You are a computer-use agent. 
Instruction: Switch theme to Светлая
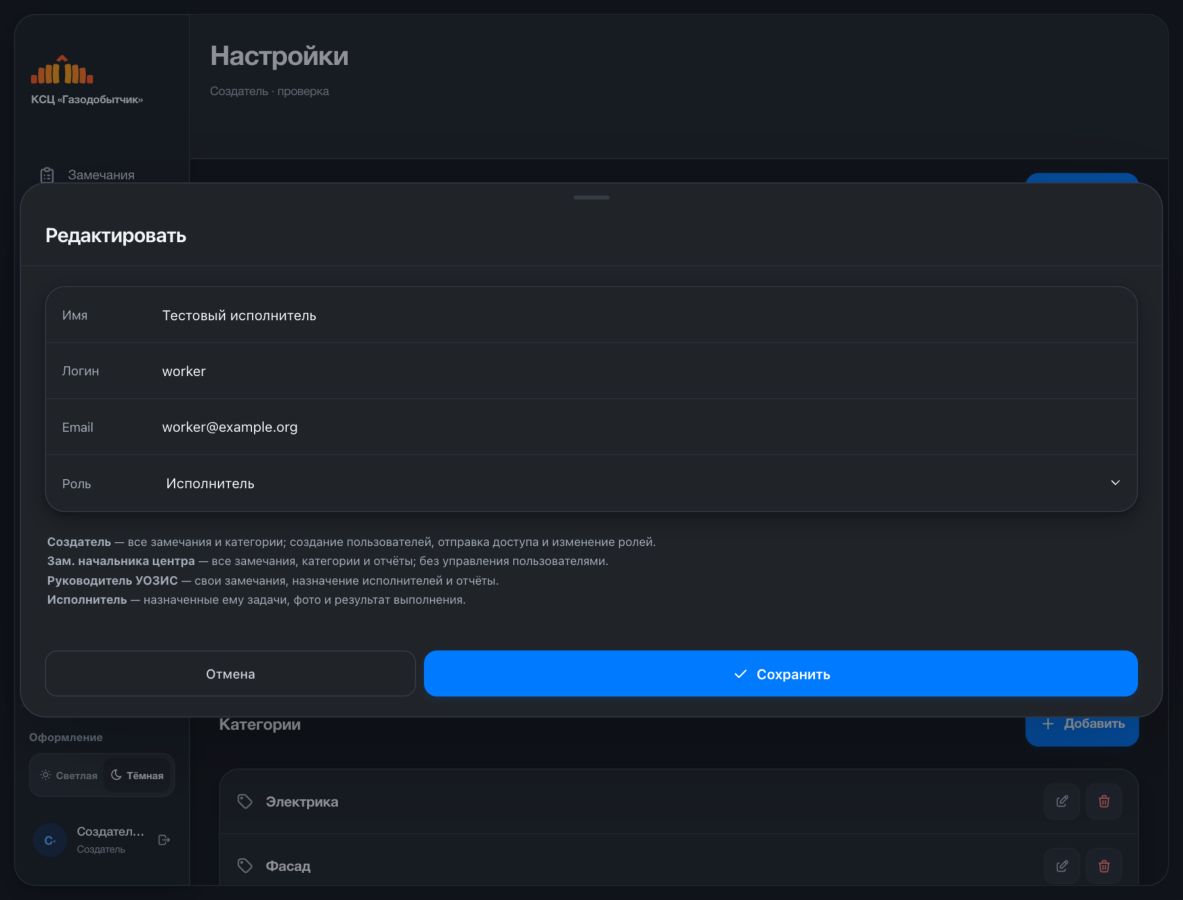tap(68, 776)
